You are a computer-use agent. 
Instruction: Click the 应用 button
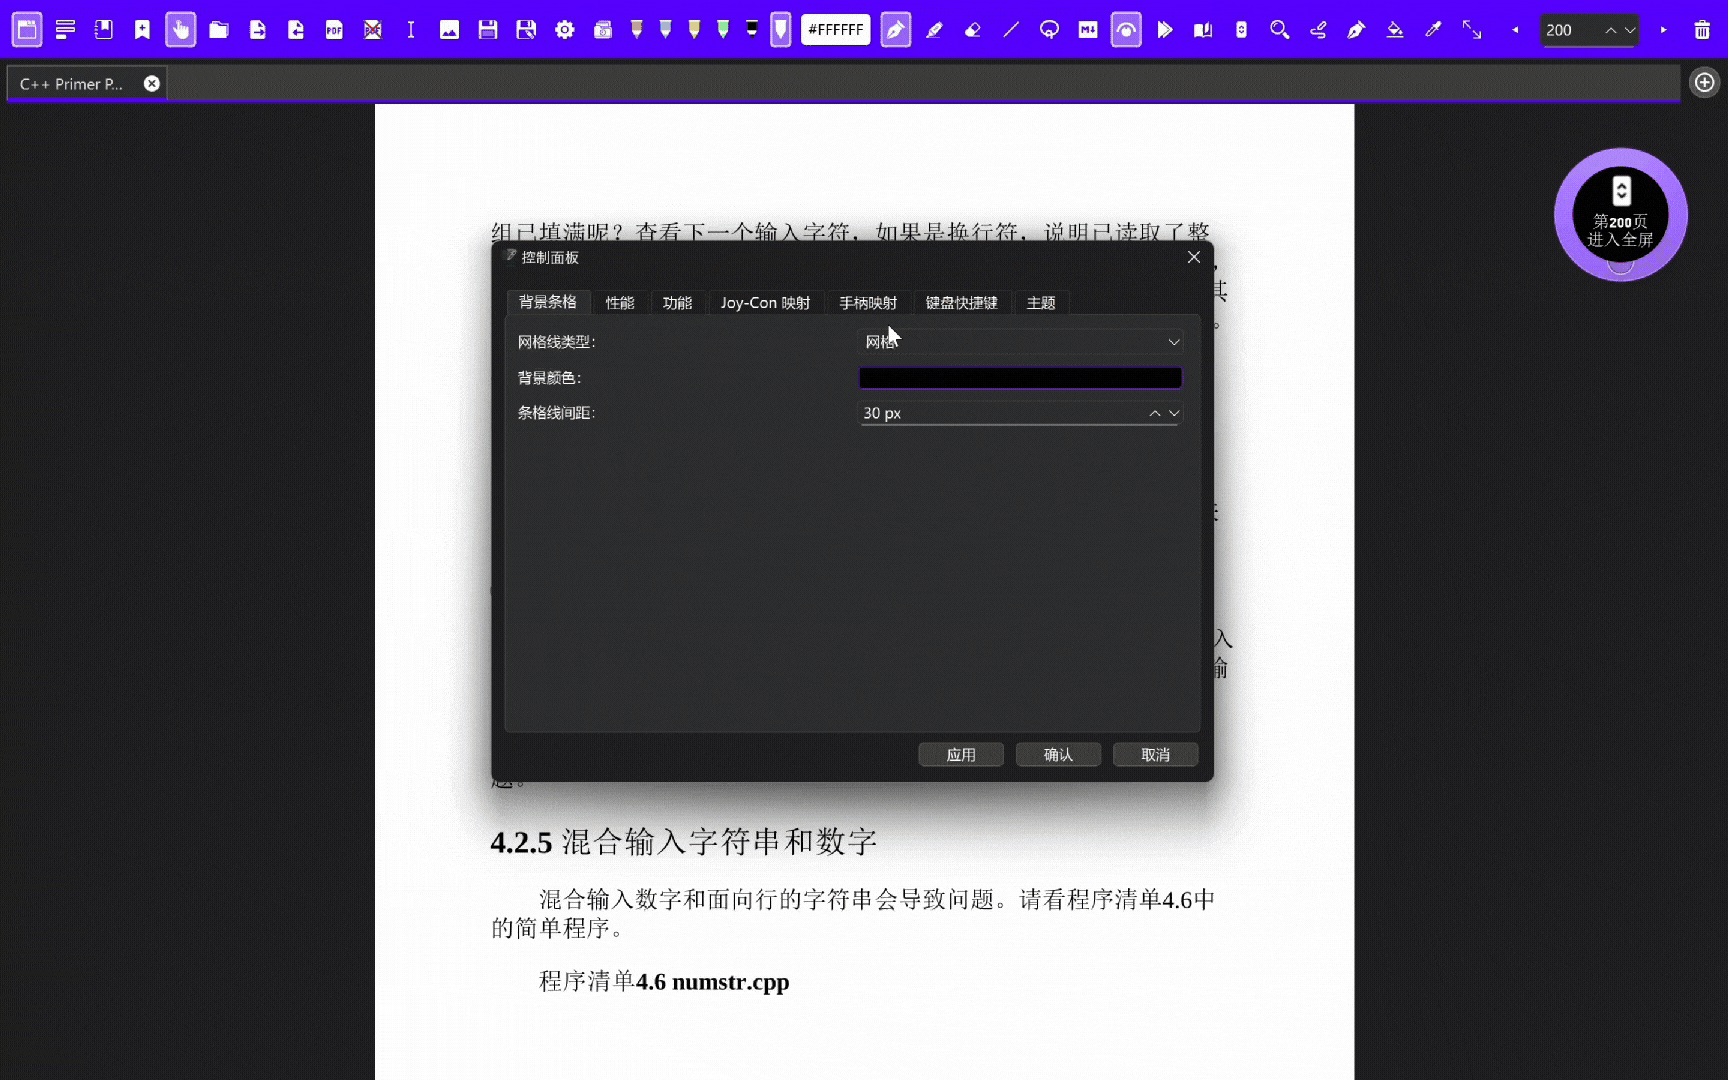coord(960,754)
